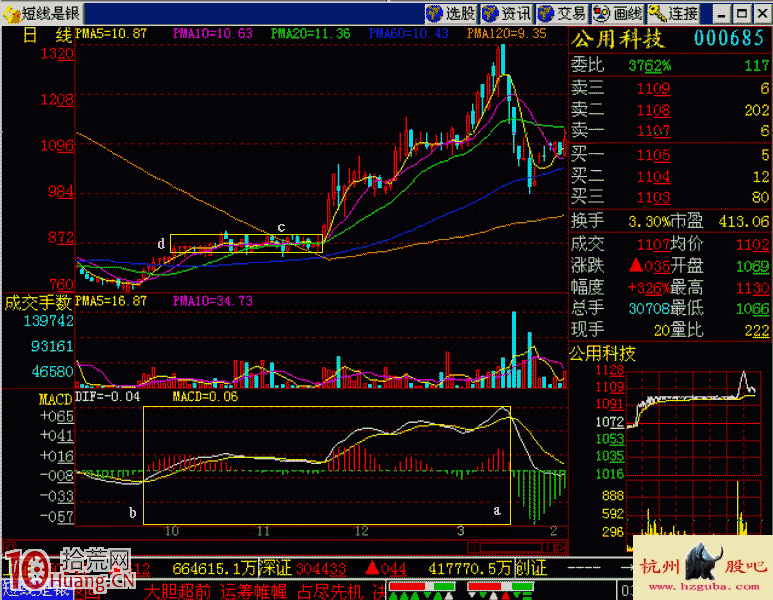This screenshot has height=600, width=773.
Task: Click the 最低 low price 1066
Action: coord(752,309)
